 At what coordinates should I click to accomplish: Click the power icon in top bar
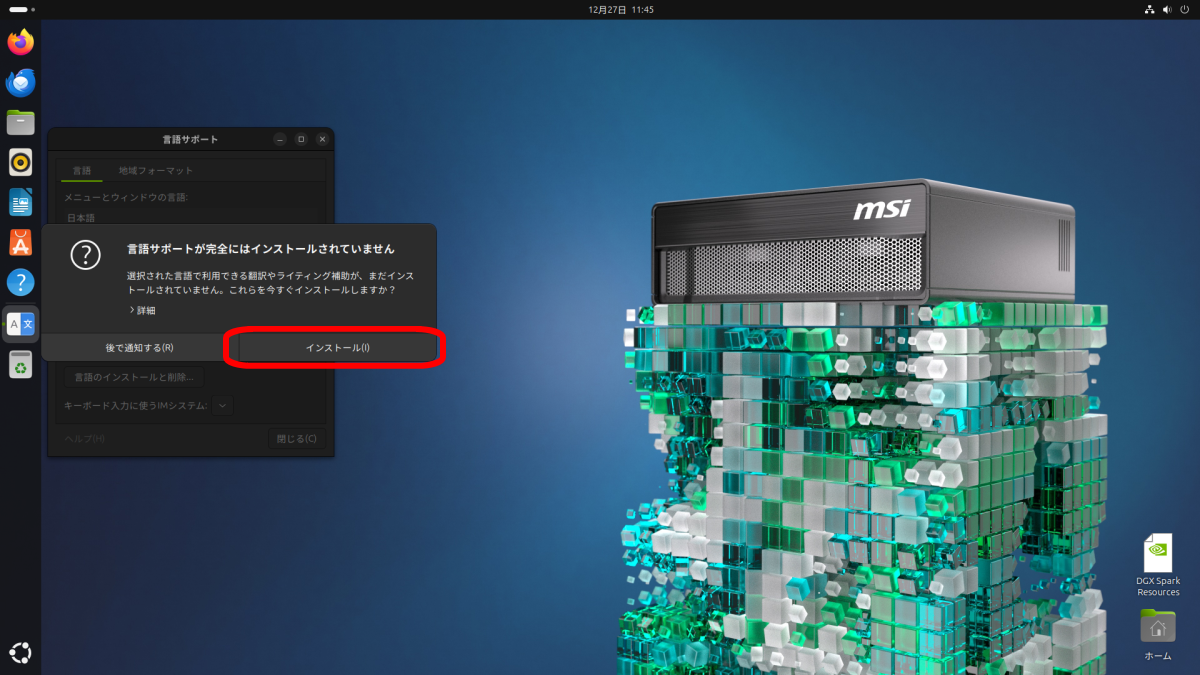pos(1184,9)
